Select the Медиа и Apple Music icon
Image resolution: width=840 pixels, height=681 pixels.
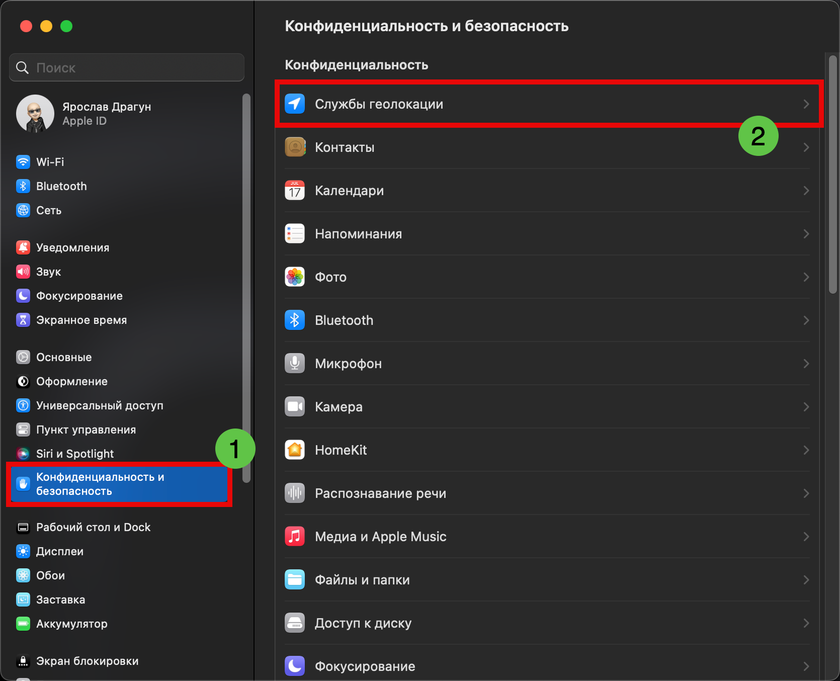(x=295, y=536)
